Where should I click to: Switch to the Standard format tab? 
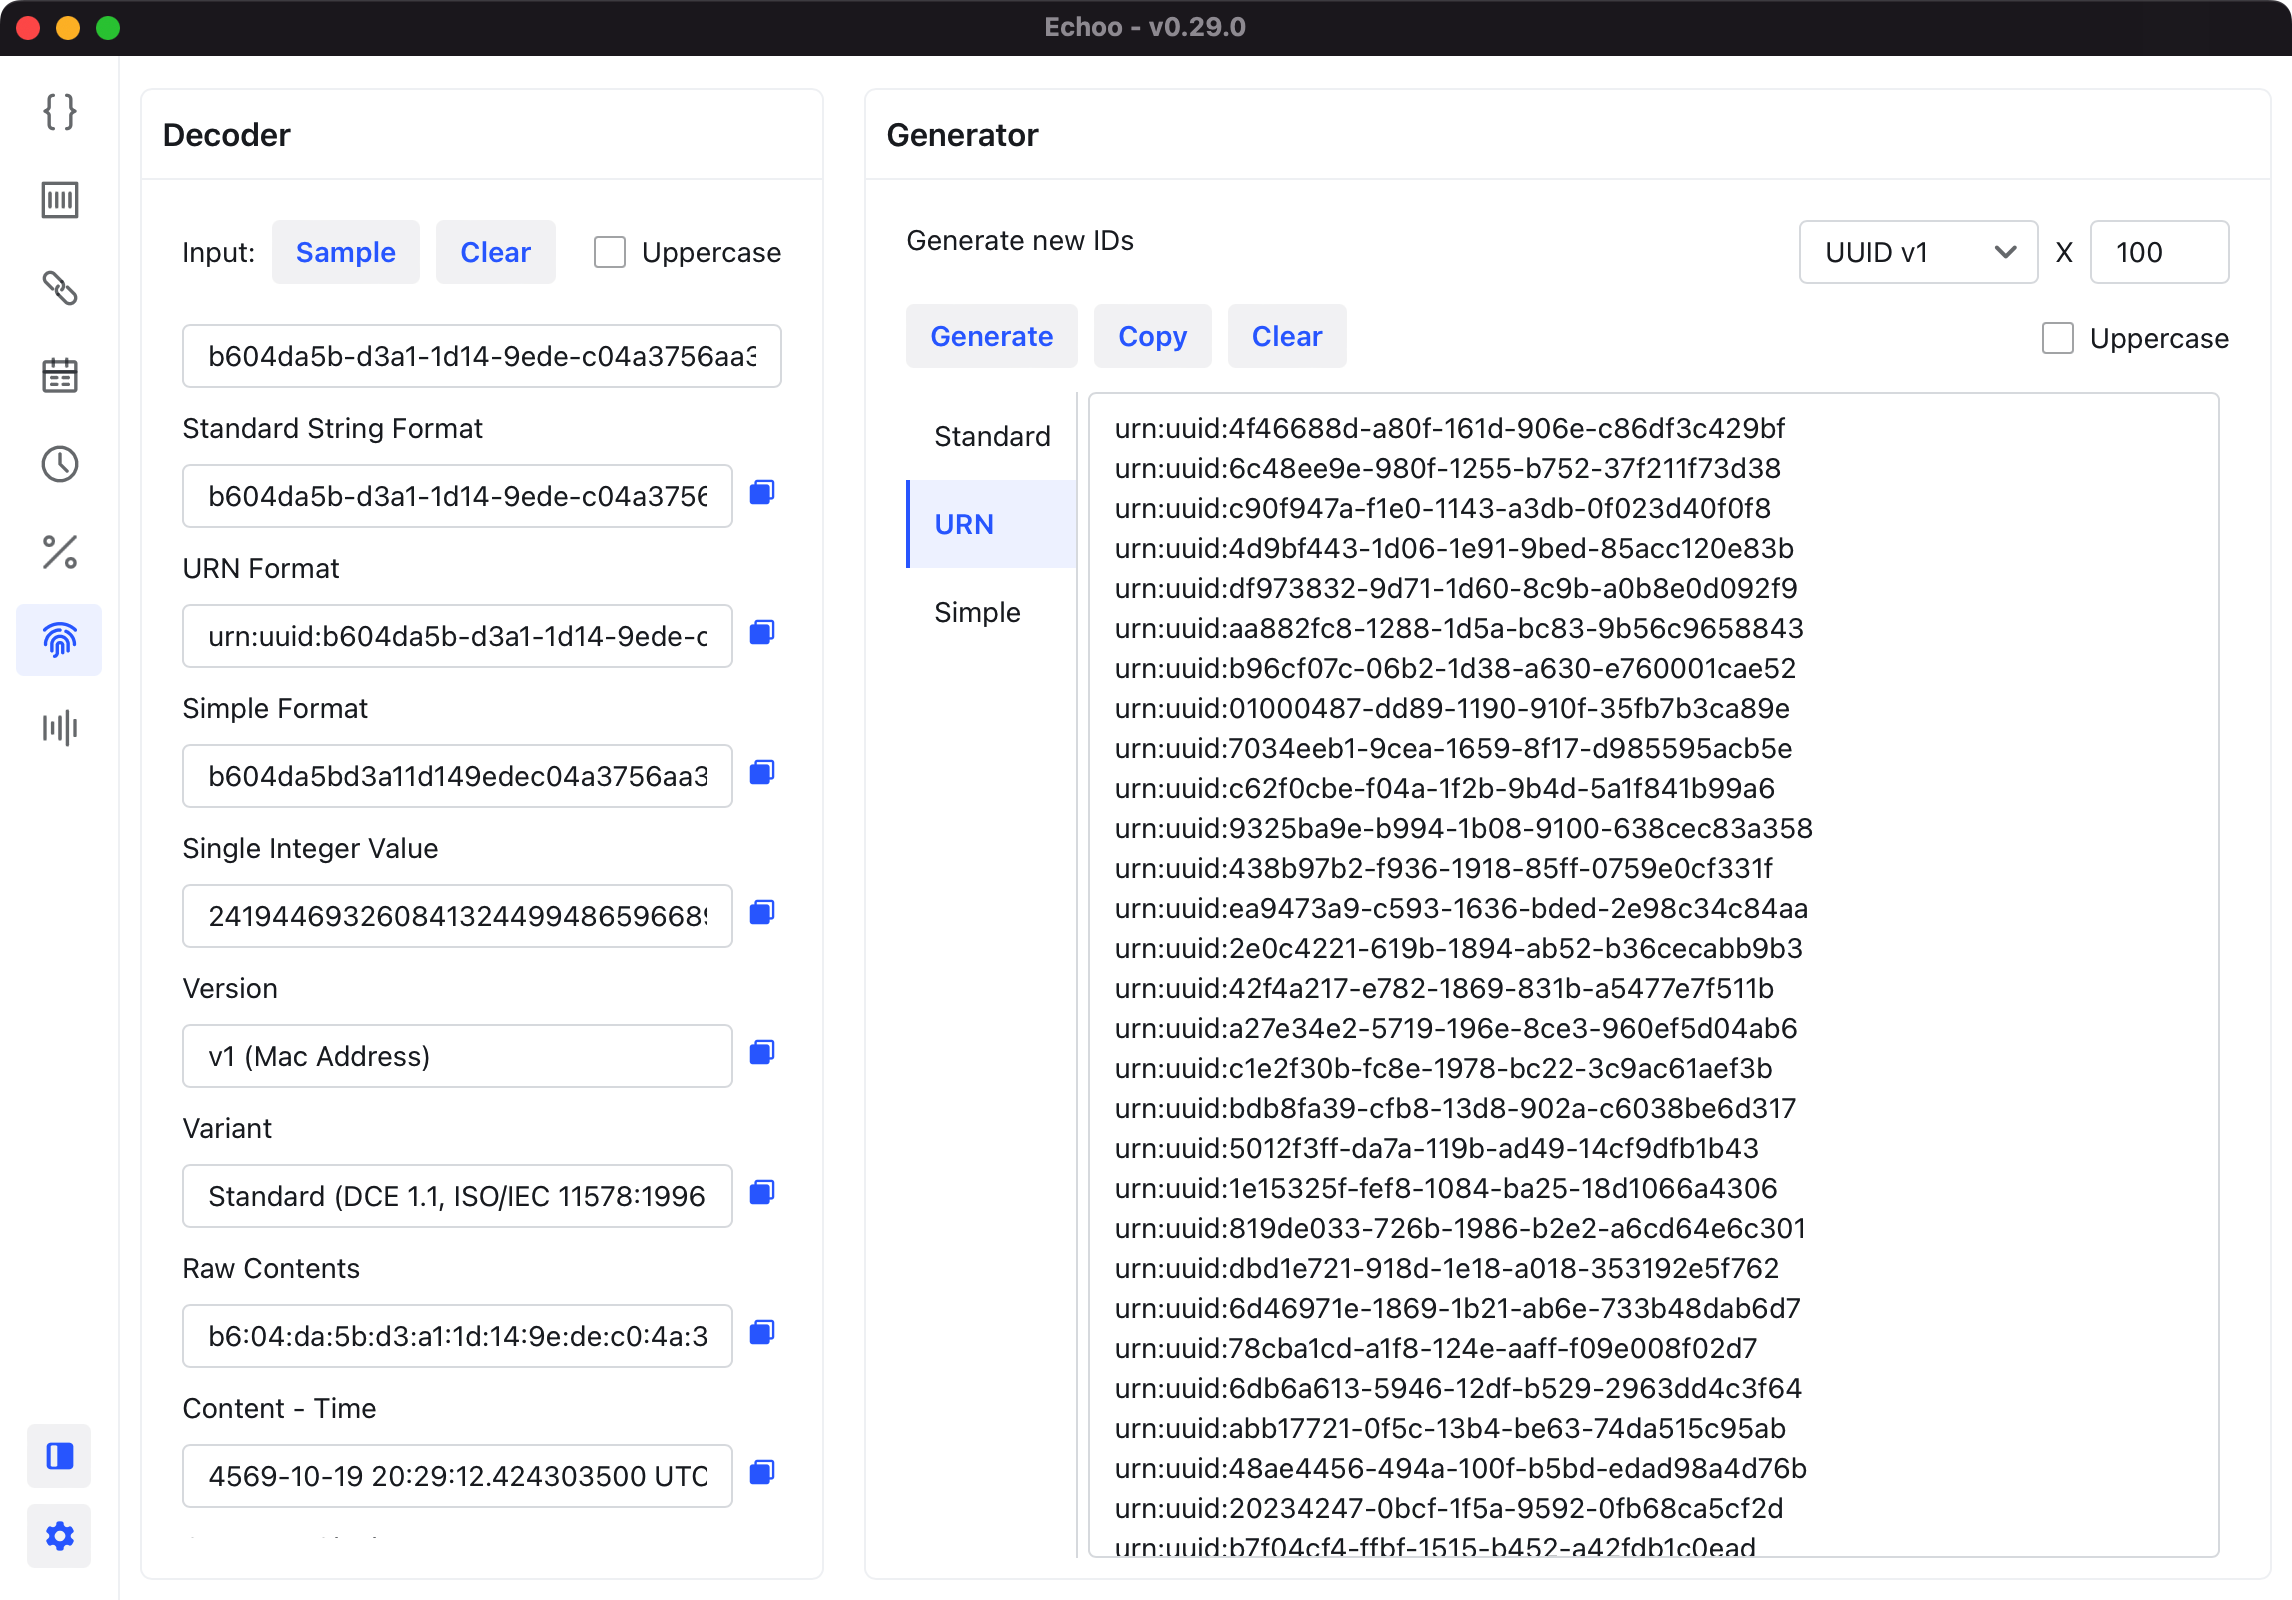click(x=991, y=436)
